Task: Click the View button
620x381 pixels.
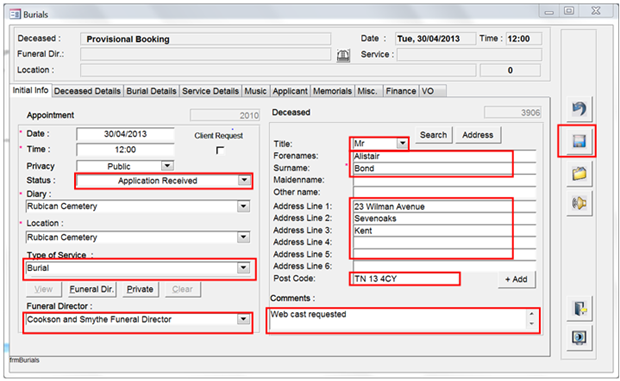Action: coord(43,289)
